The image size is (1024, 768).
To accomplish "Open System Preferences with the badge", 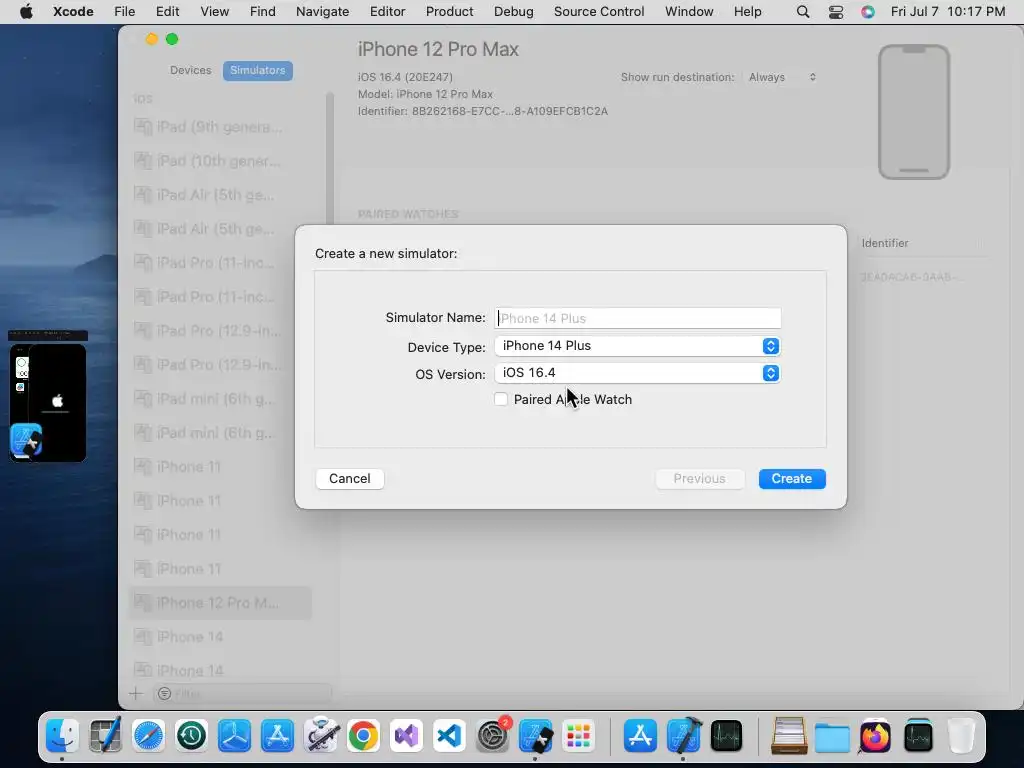I will tap(493, 736).
